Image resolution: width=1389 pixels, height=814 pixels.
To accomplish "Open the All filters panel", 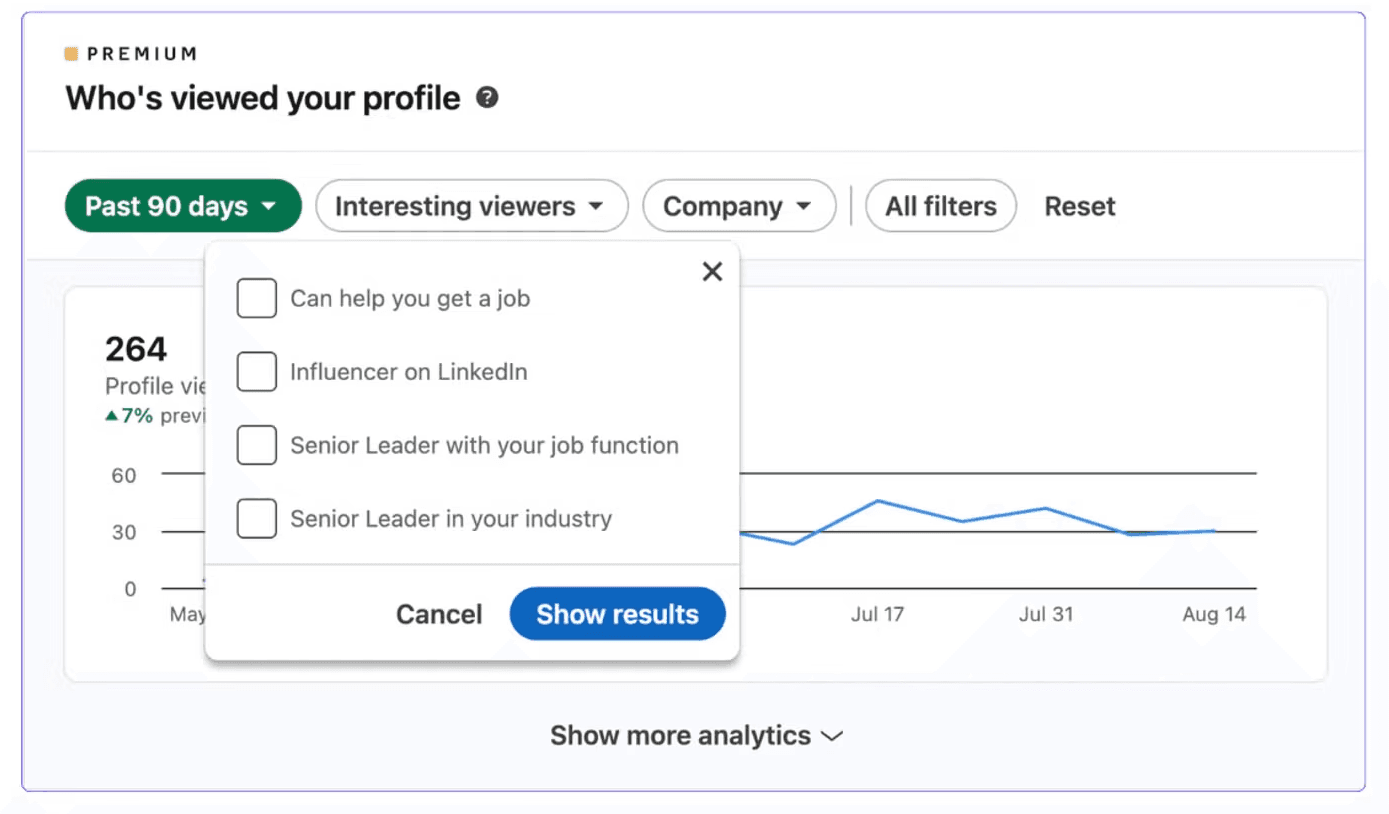I will coord(941,206).
